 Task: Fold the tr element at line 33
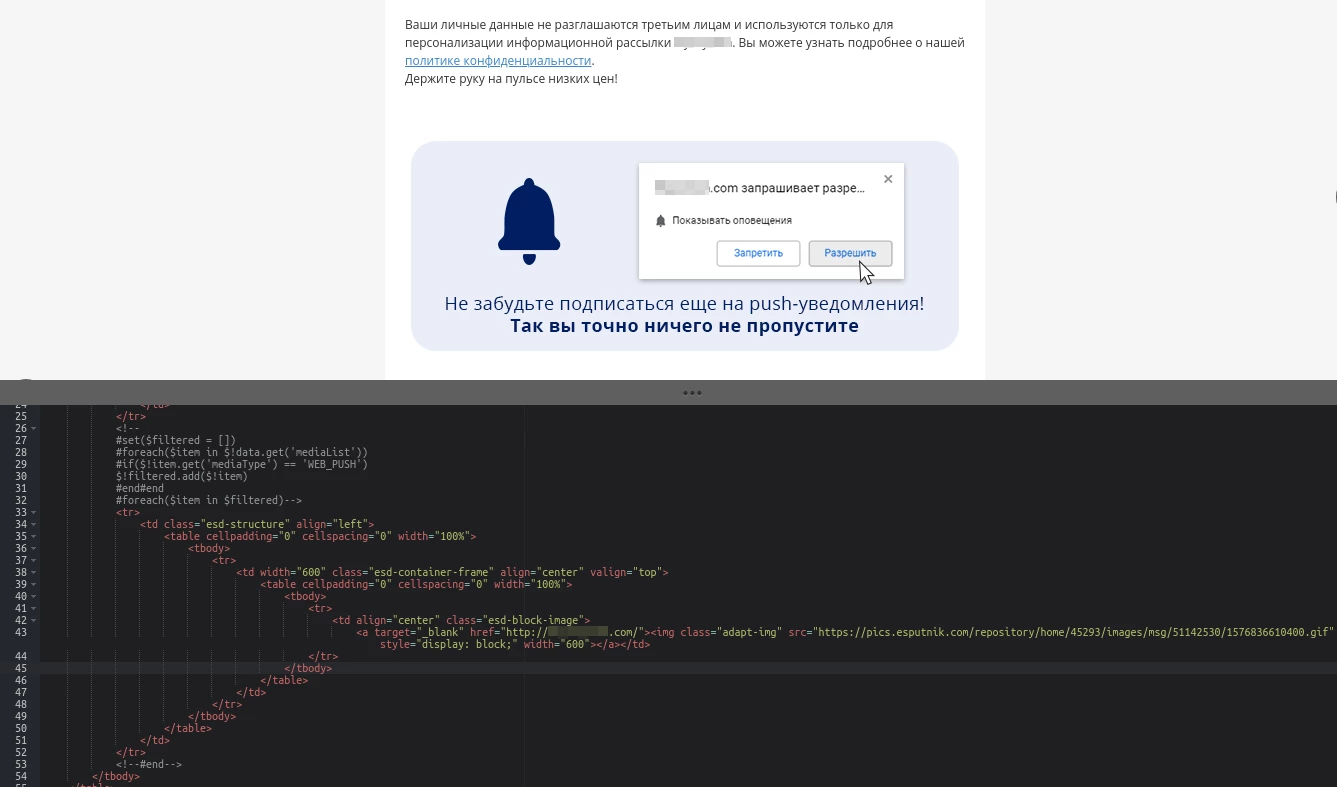(x=34, y=512)
